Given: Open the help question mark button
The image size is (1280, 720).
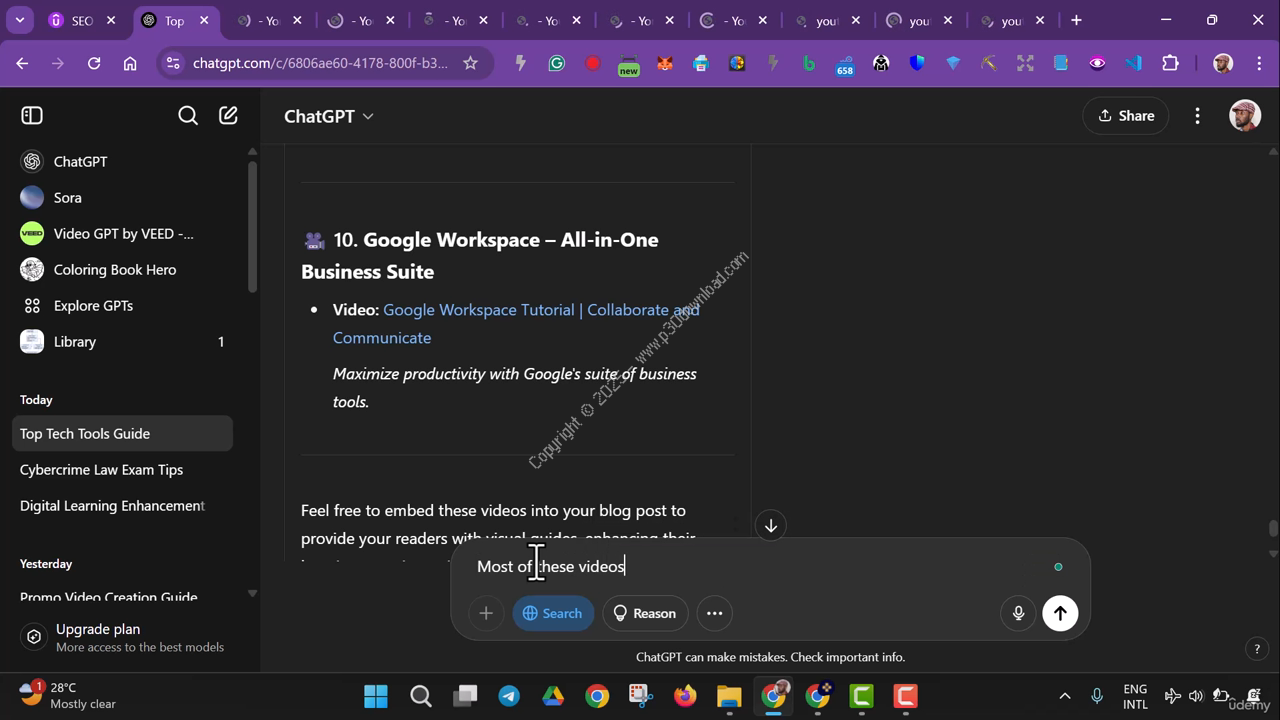Looking at the screenshot, I should (x=1257, y=649).
